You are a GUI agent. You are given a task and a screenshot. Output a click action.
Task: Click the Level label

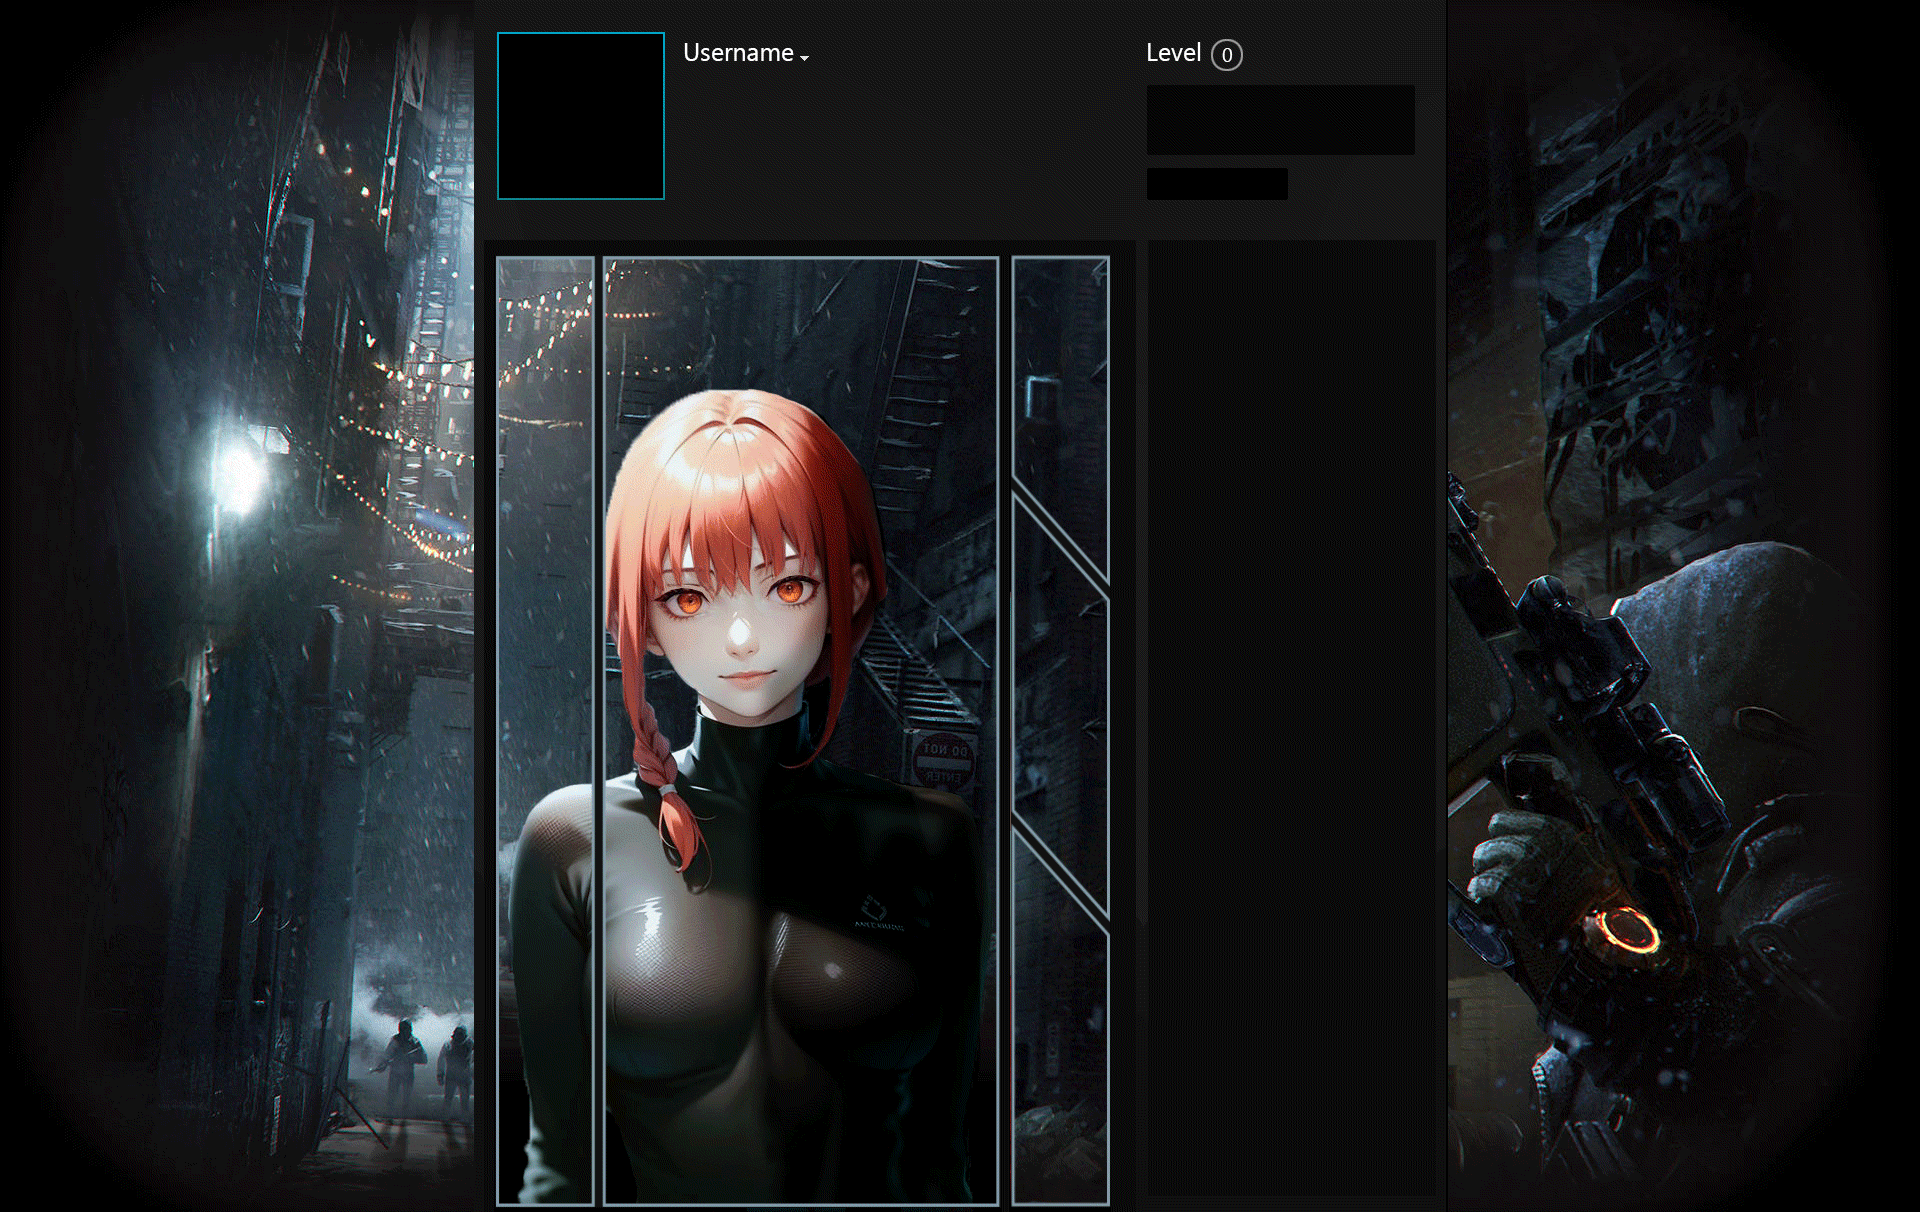pos(1172,53)
